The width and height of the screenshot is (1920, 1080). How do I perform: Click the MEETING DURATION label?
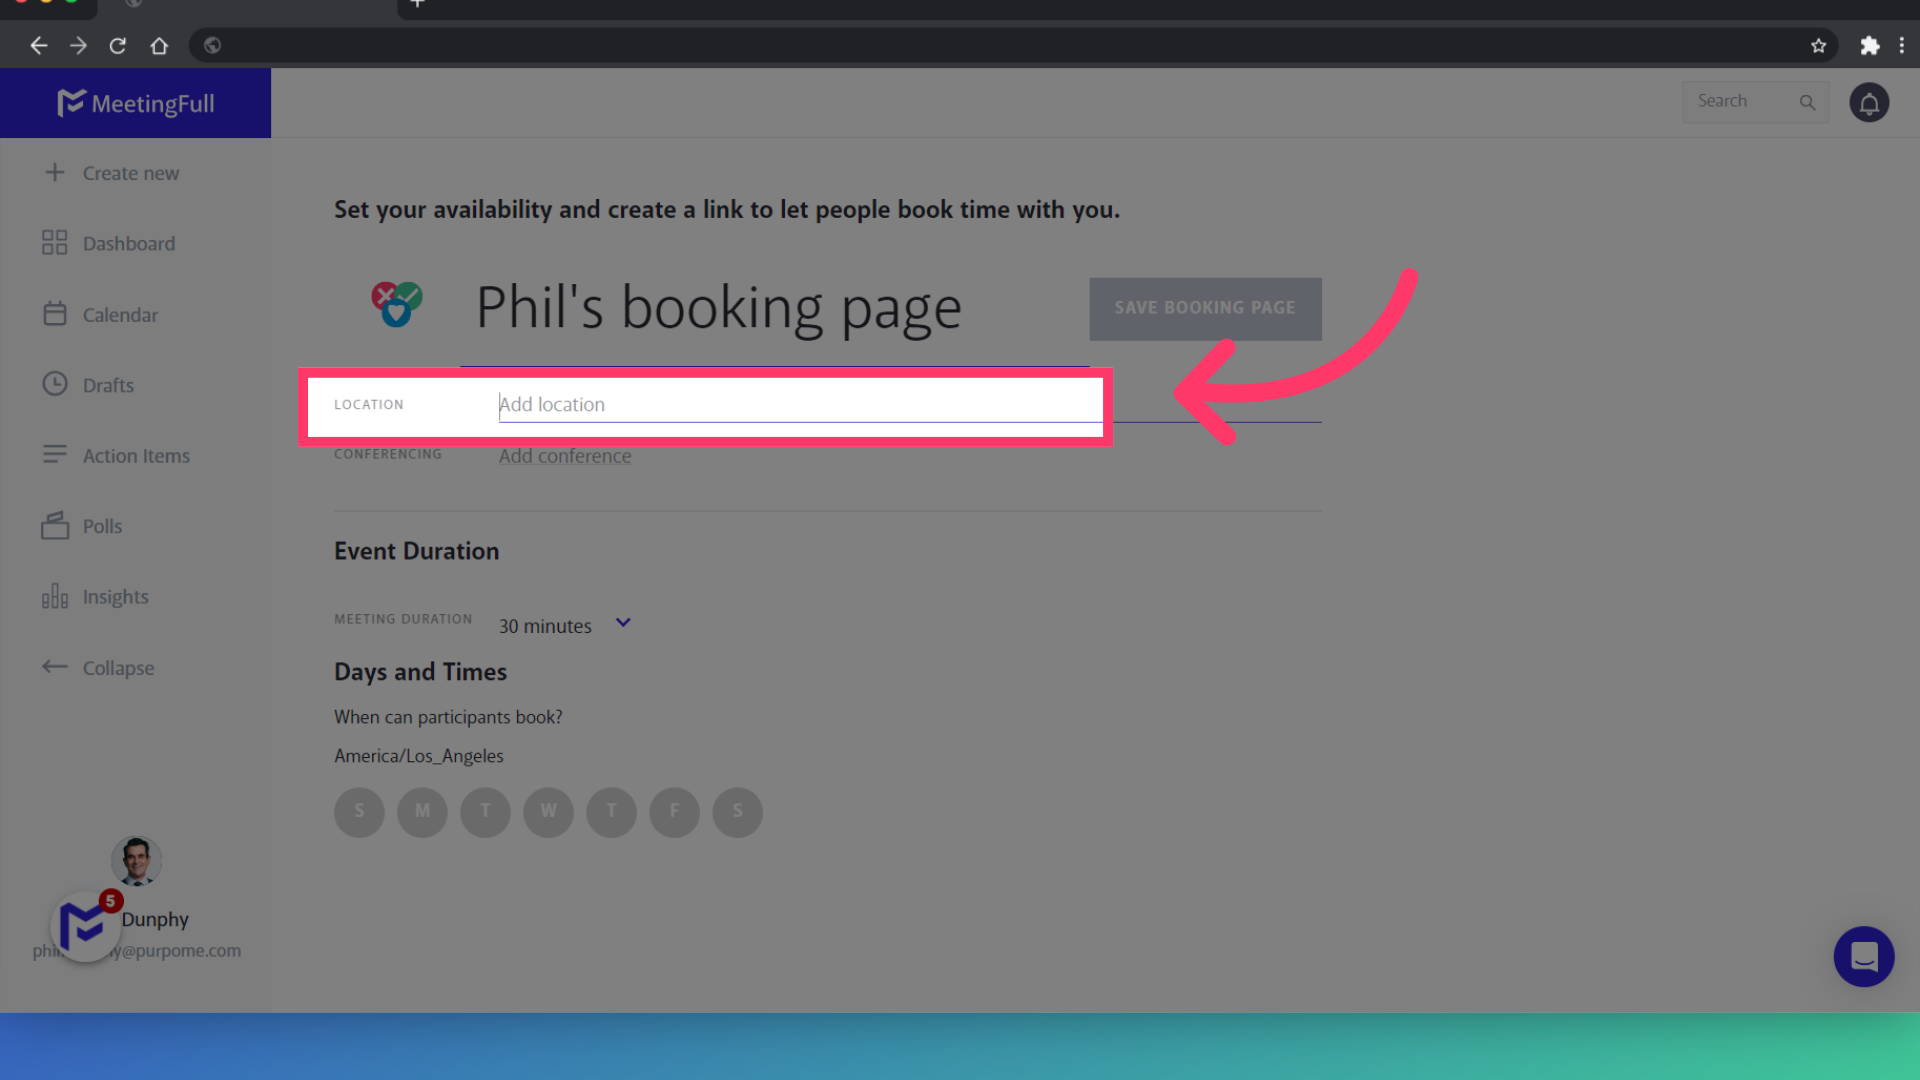point(403,619)
